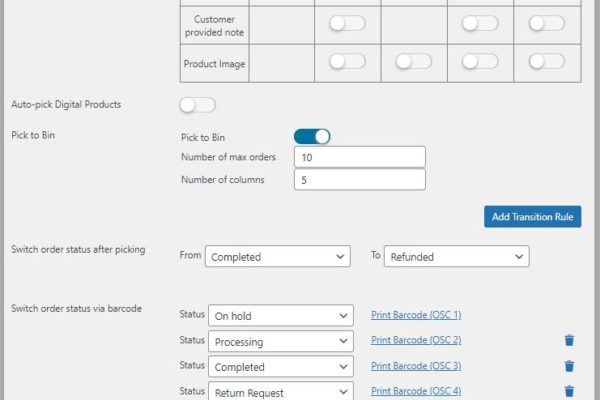Image resolution: width=600 pixels, height=400 pixels.
Task: Delete the Completed barcode status row
Action: 569,367
